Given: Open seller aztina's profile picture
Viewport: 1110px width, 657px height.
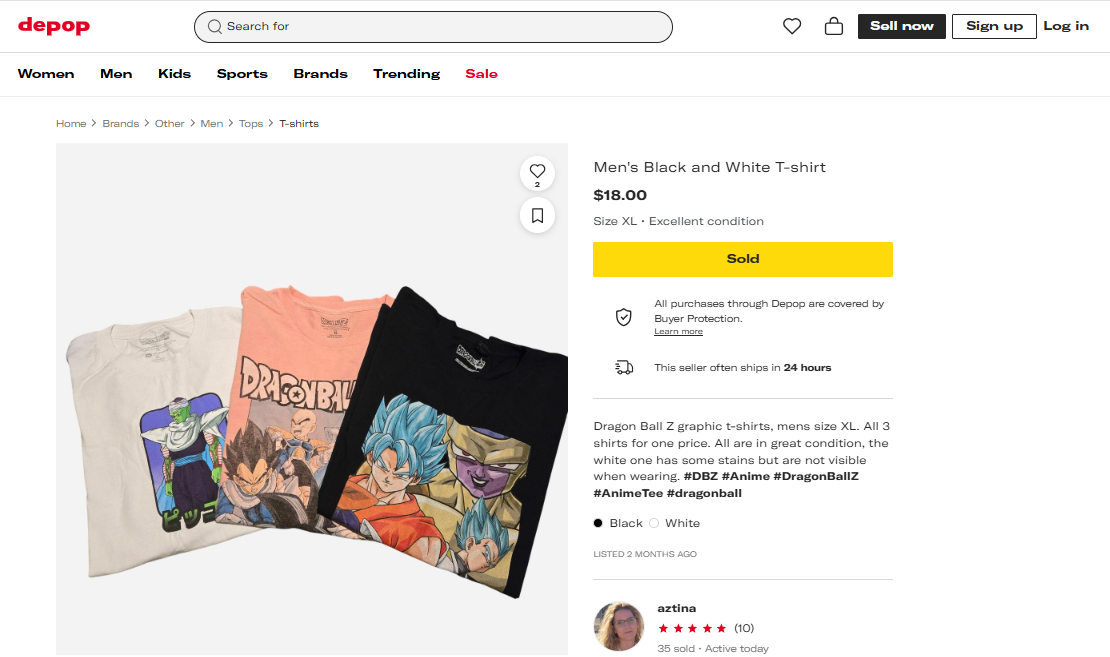Looking at the screenshot, I should 619,626.
